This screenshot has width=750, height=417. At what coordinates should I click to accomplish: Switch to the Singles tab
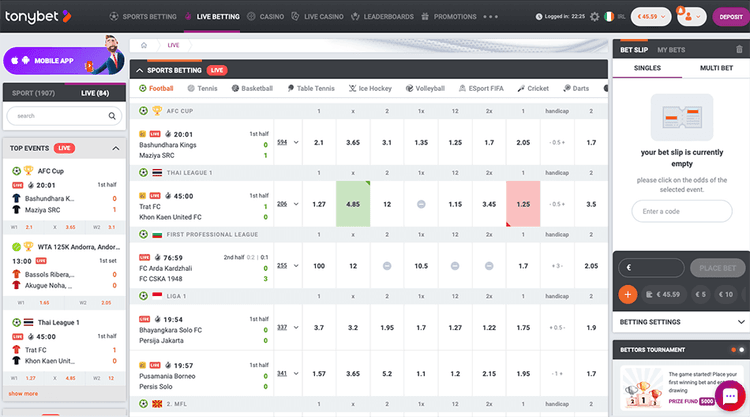pos(647,68)
